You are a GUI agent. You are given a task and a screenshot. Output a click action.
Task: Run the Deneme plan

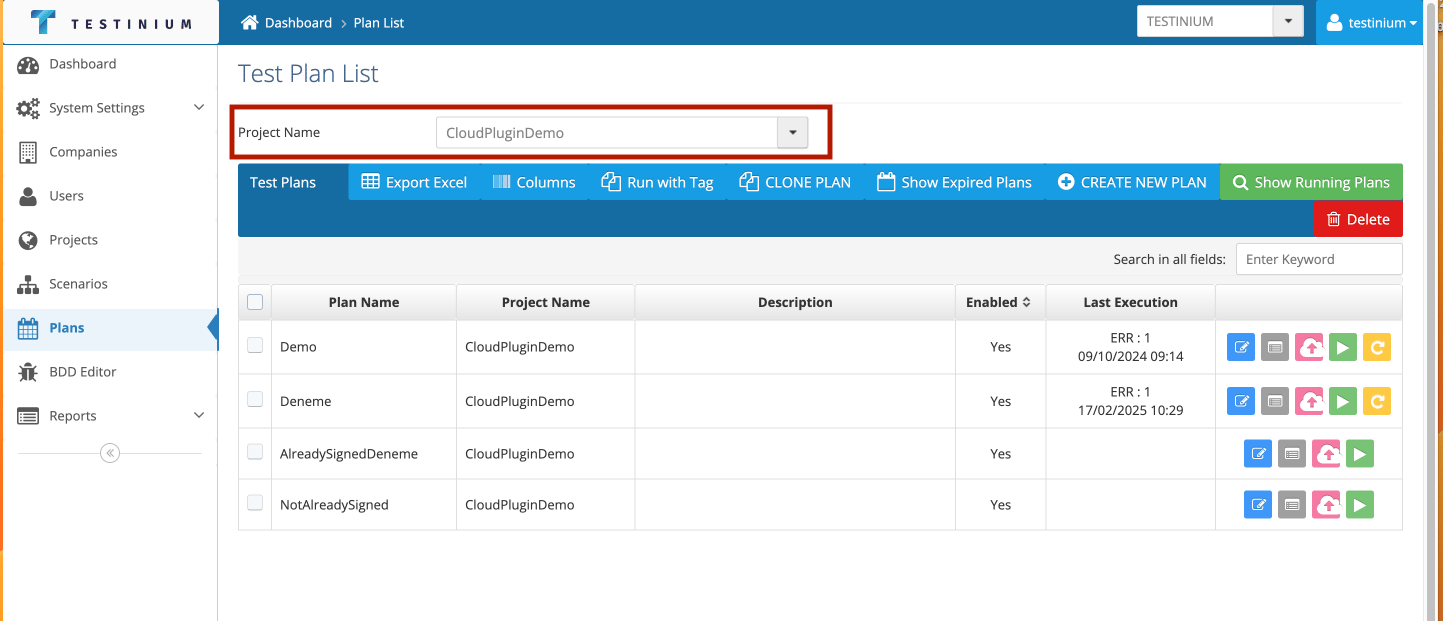(1343, 401)
